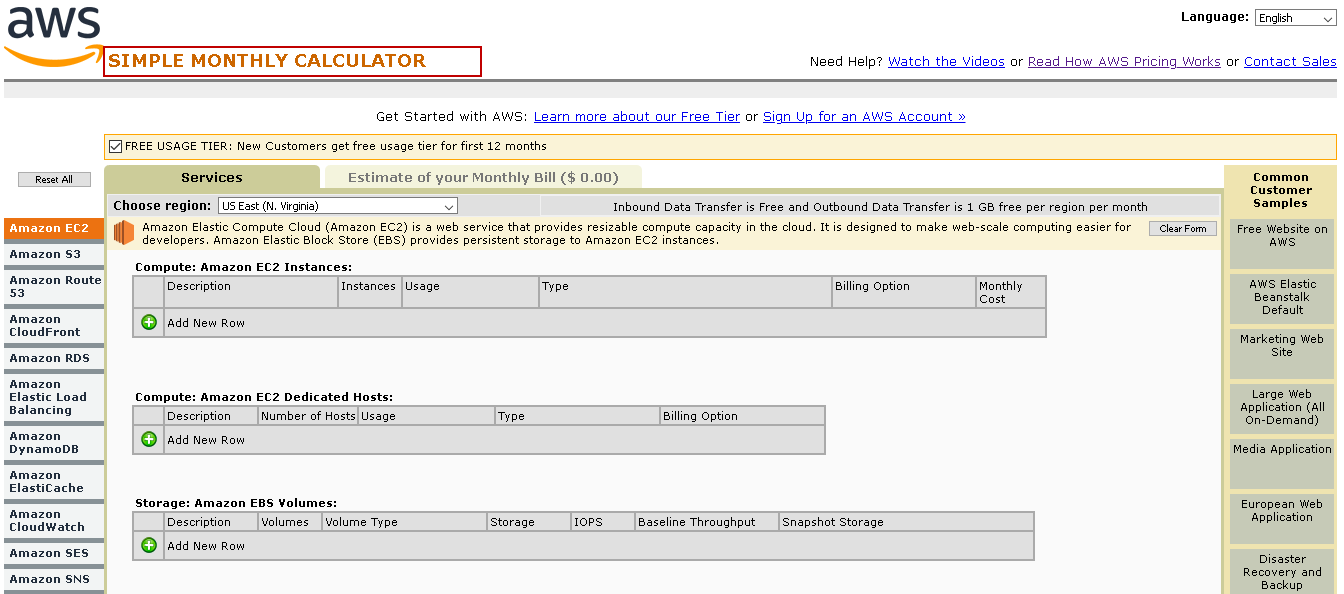This screenshot has height=594, width=1344.
Task: Click the orange Amazon EC2 service icon
Action: (124, 233)
